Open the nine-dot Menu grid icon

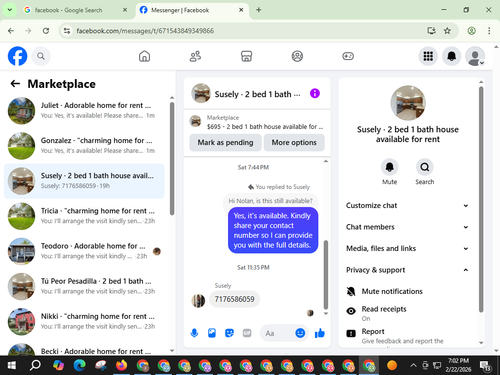pyautogui.click(x=428, y=56)
